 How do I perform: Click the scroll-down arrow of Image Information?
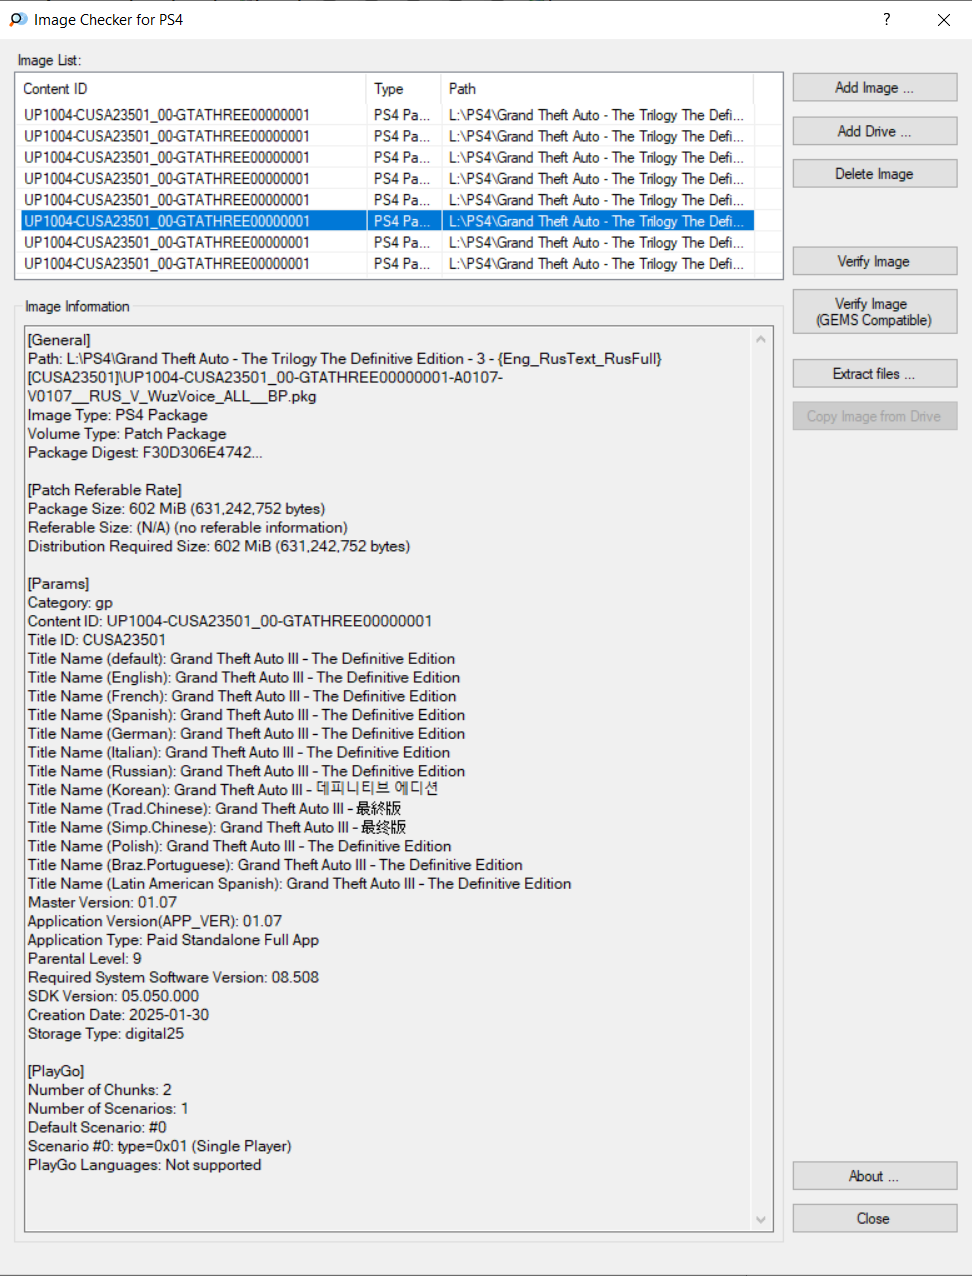761,1219
